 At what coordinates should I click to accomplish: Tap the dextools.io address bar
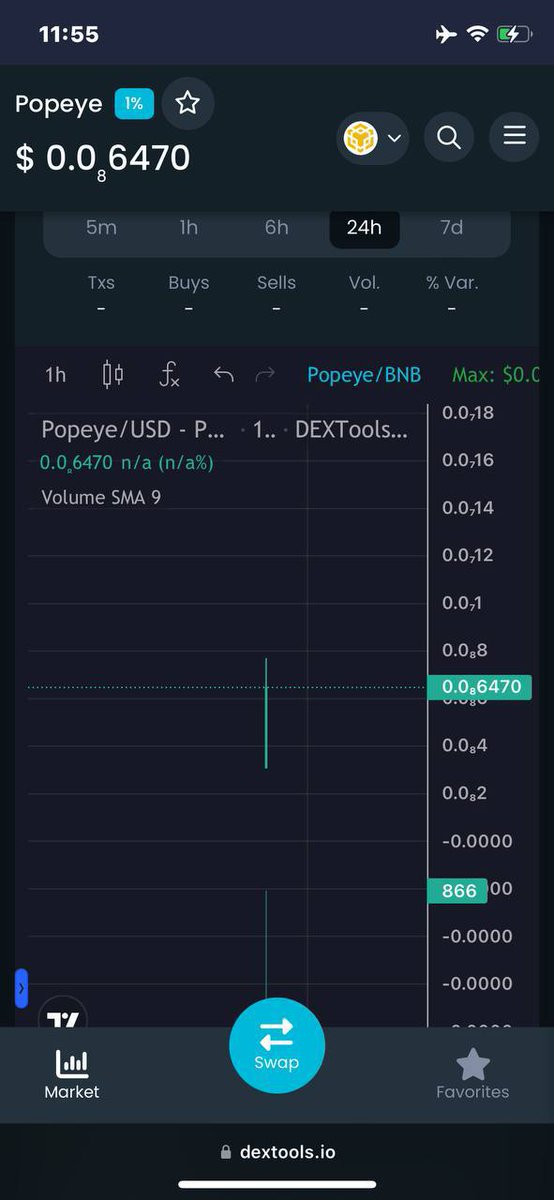point(277,1152)
